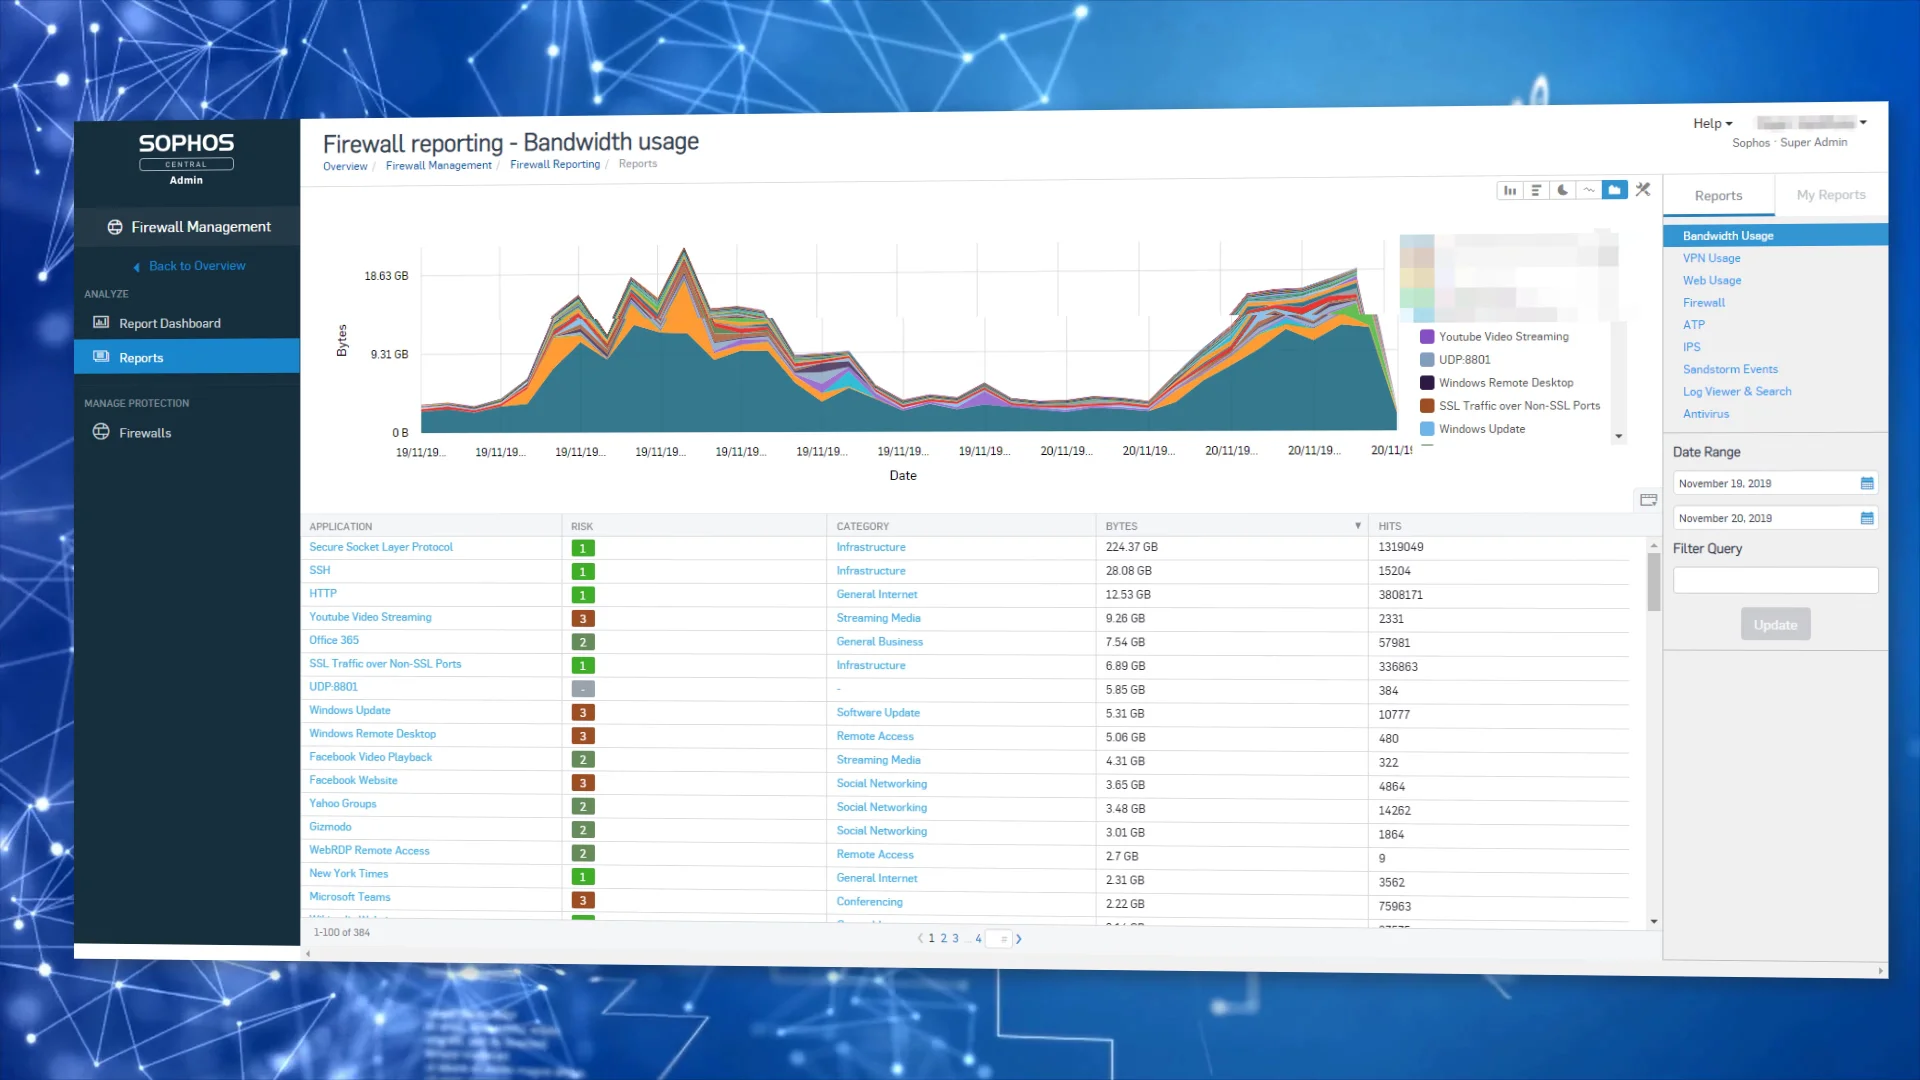Select the area chart view icon
The height and width of the screenshot is (1080, 1920).
pos(1614,190)
